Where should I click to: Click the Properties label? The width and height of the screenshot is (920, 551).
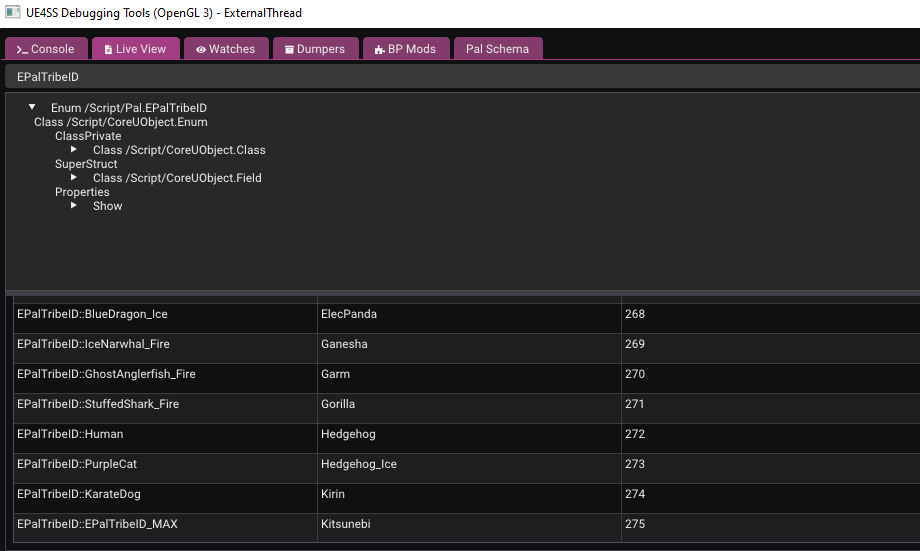tap(82, 192)
